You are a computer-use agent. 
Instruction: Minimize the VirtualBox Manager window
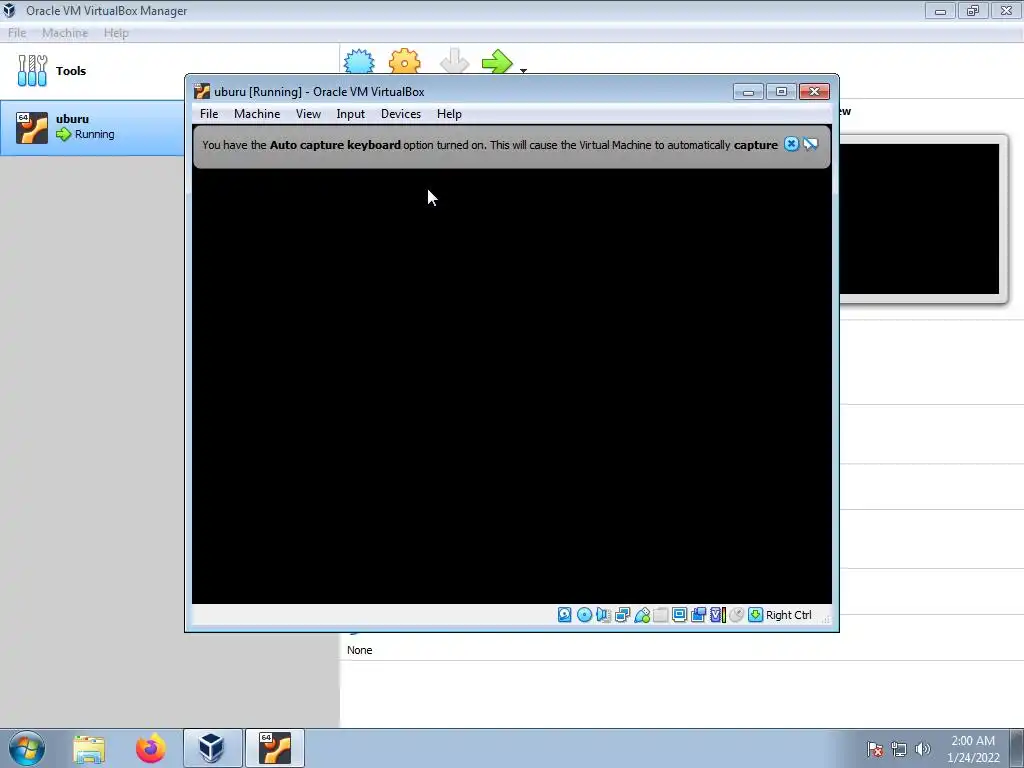point(940,10)
